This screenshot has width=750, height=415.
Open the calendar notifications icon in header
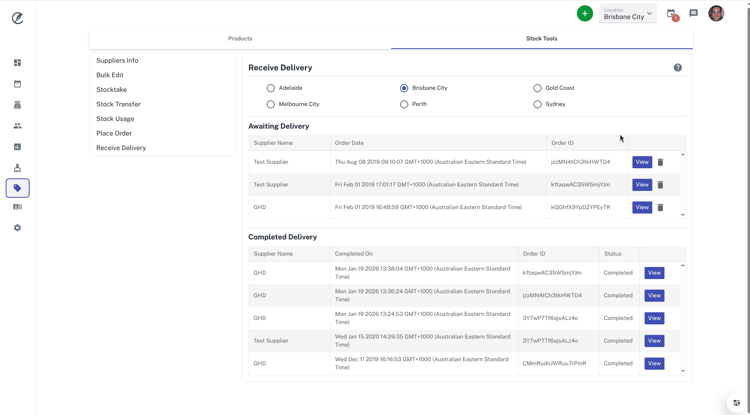coord(671,13)
